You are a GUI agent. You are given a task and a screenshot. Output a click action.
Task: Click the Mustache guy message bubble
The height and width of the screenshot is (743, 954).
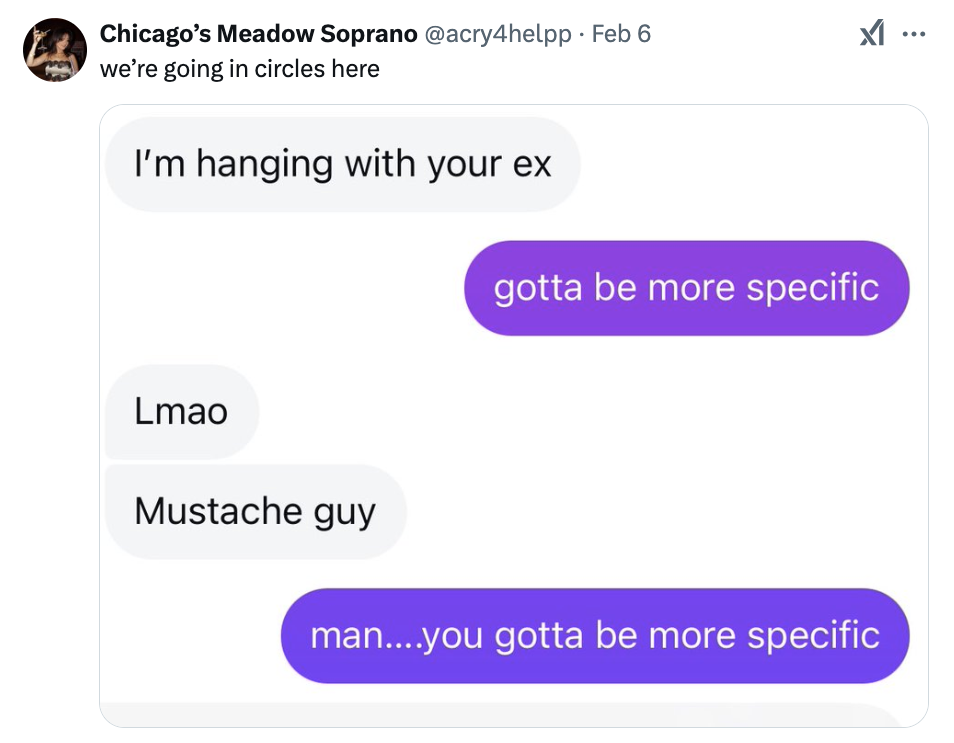255,511
